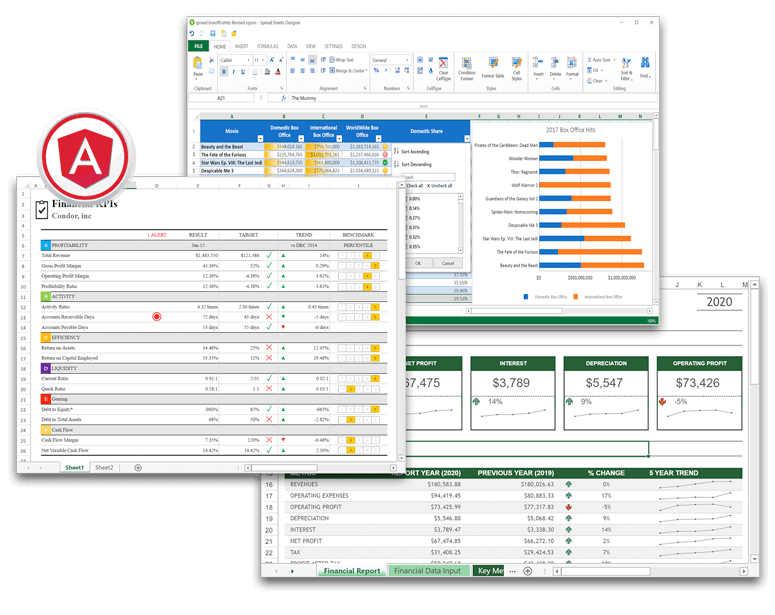Viewport: 775px width, 615px height.
Task: Toggle Underline formatting in the Fonts group
Action: click(x=243, y=72)
